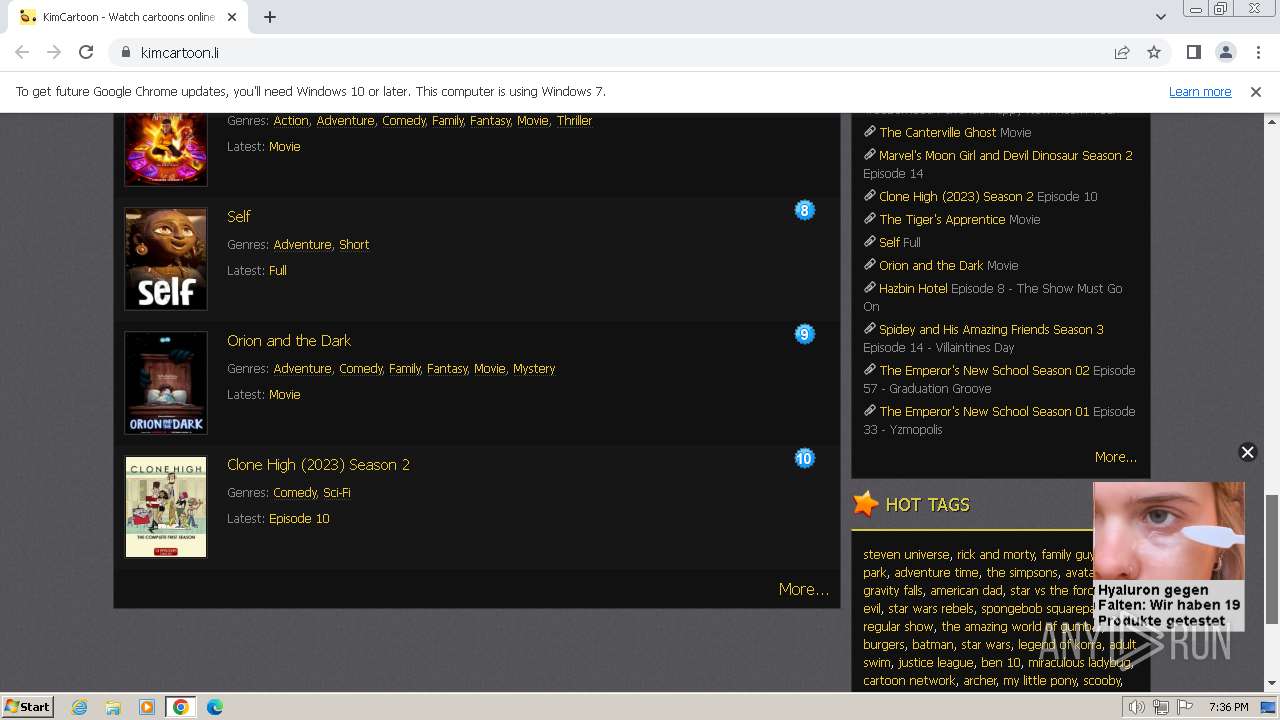
Task: Select the justice league hot tag
Action: 935,662
